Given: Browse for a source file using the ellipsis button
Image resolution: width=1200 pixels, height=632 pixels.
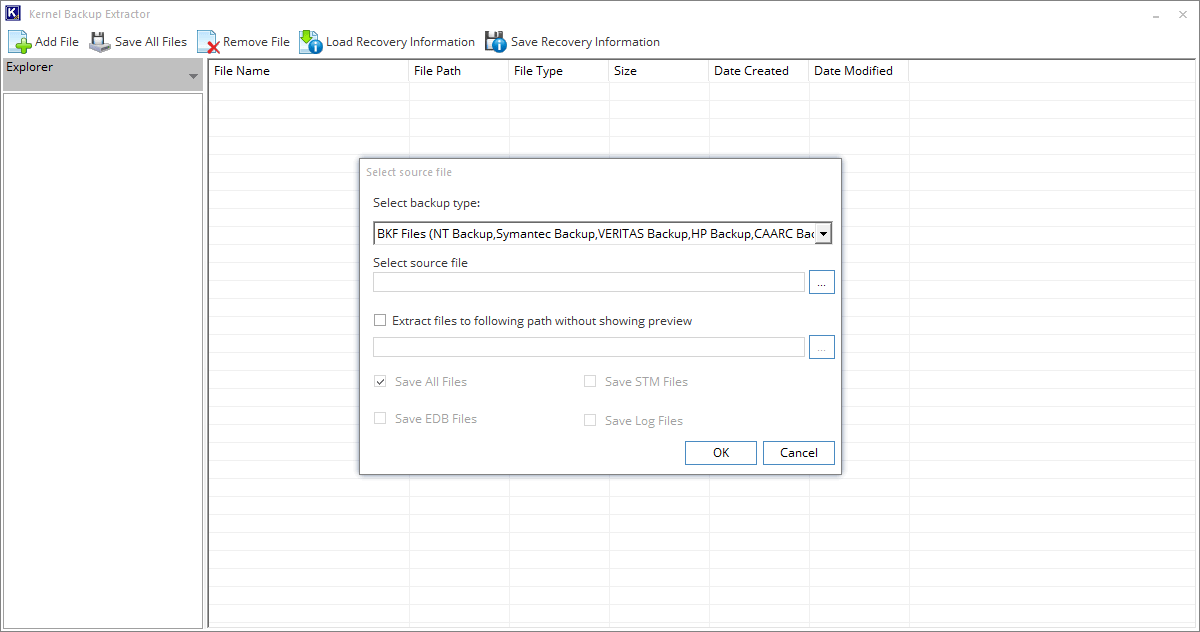Looking at the screenshot, I should click(x=821, y=281).
